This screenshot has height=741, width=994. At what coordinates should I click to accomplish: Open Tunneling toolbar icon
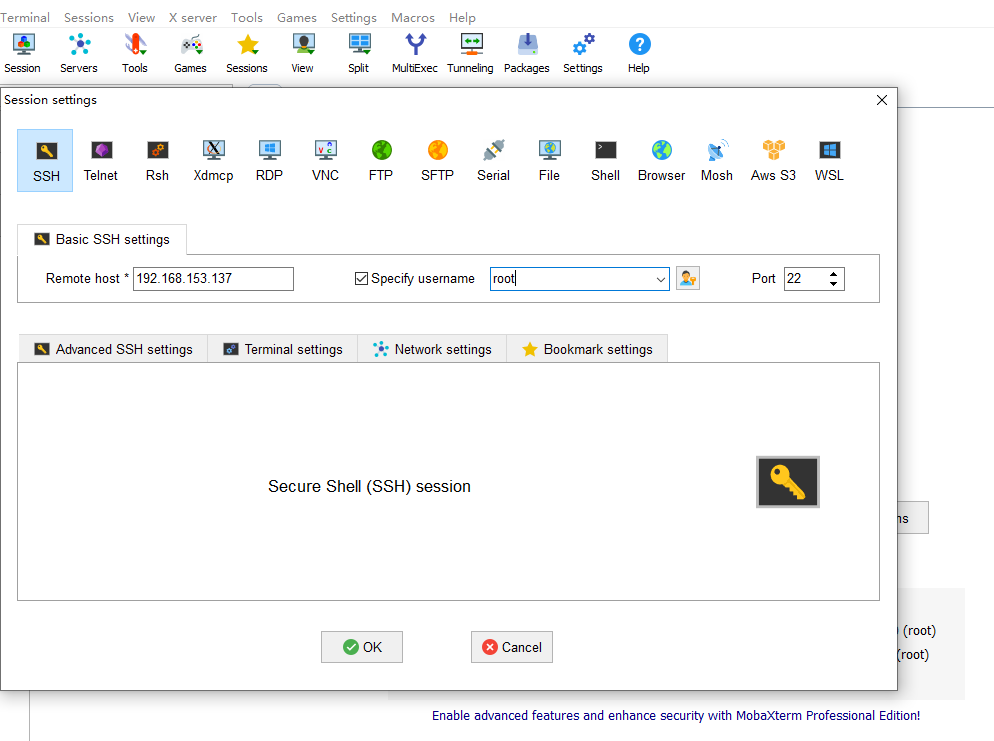pos(470,53)
